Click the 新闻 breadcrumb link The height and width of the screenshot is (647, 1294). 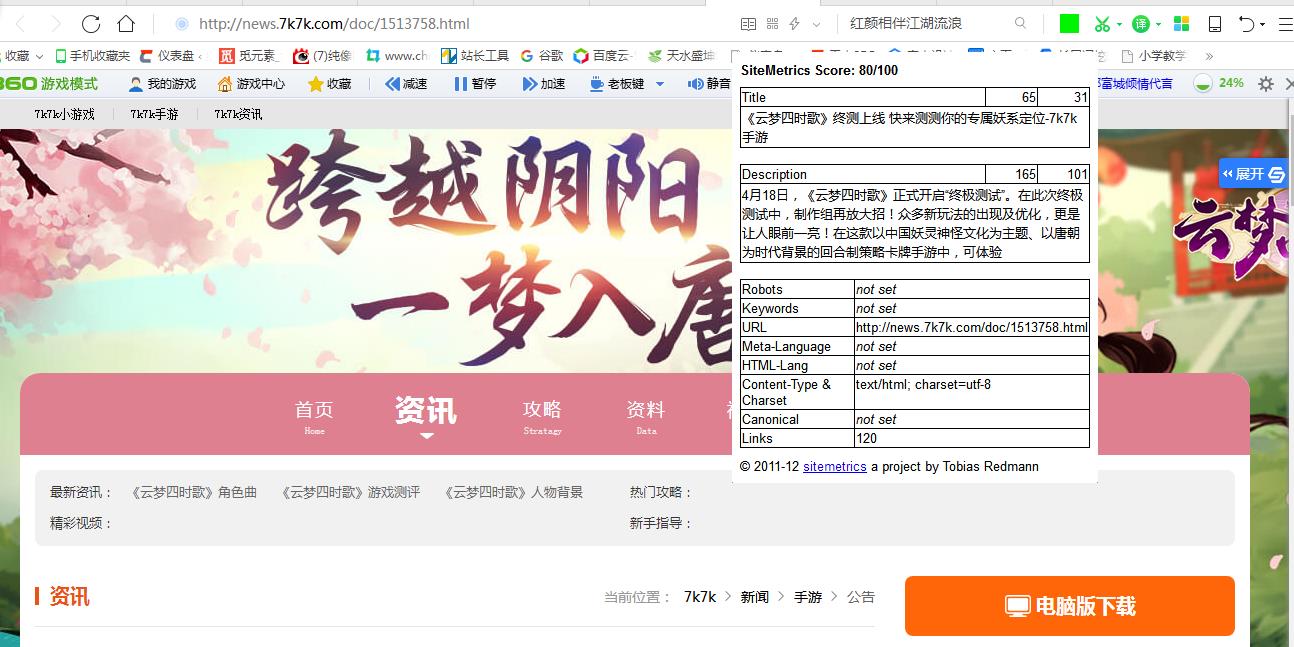click(755, 597)
